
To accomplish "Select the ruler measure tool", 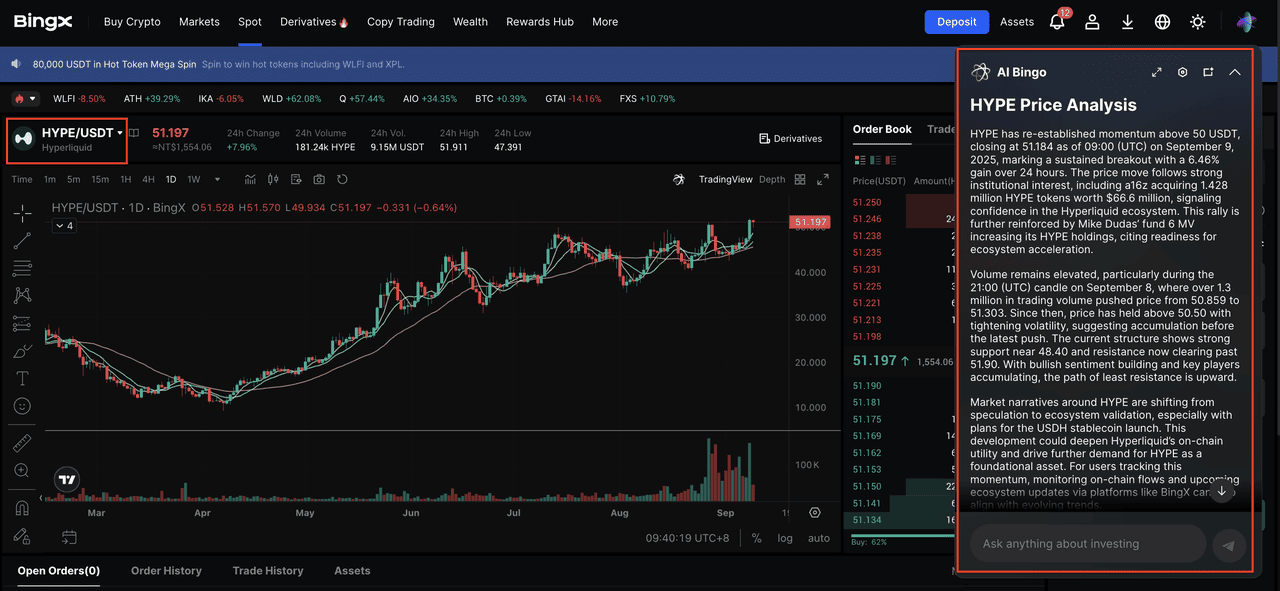I will [x=22, y=443].
